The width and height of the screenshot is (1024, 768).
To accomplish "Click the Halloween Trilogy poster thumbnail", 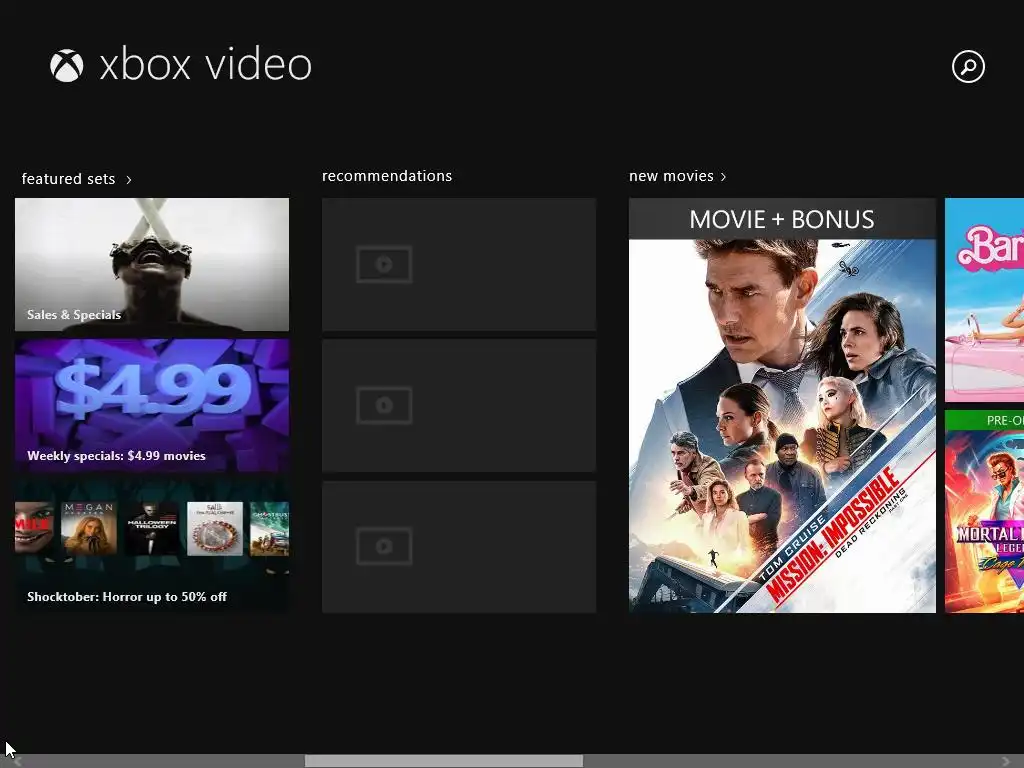I will tap(152, 528).
